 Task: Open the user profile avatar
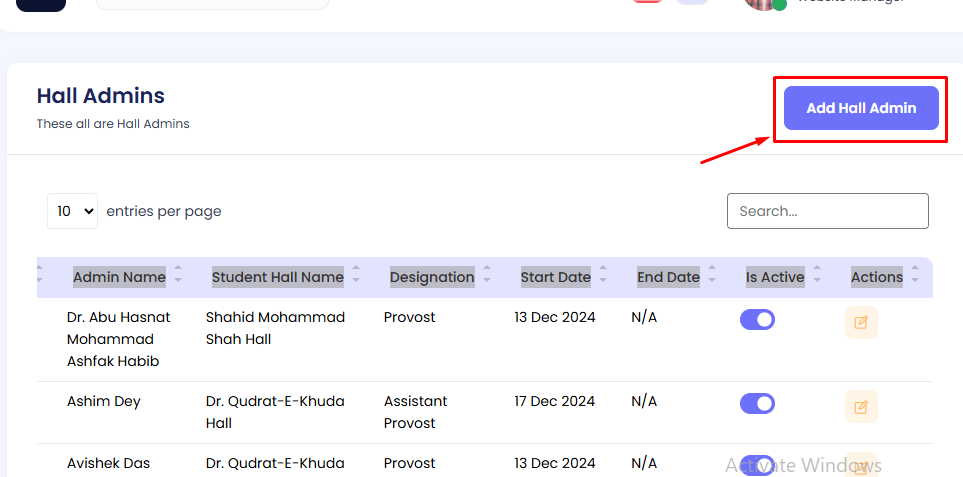click(762, 3)
